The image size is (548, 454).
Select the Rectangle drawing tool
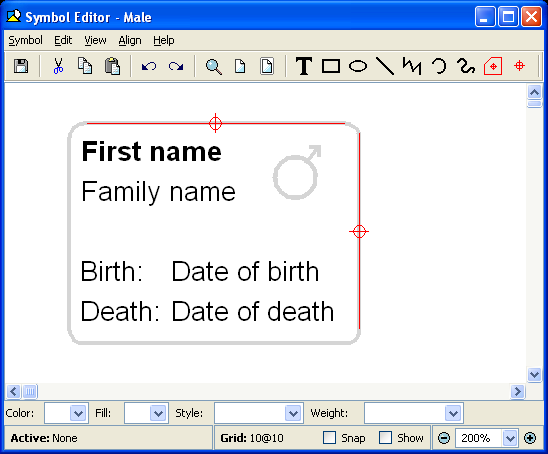point(331,66)
